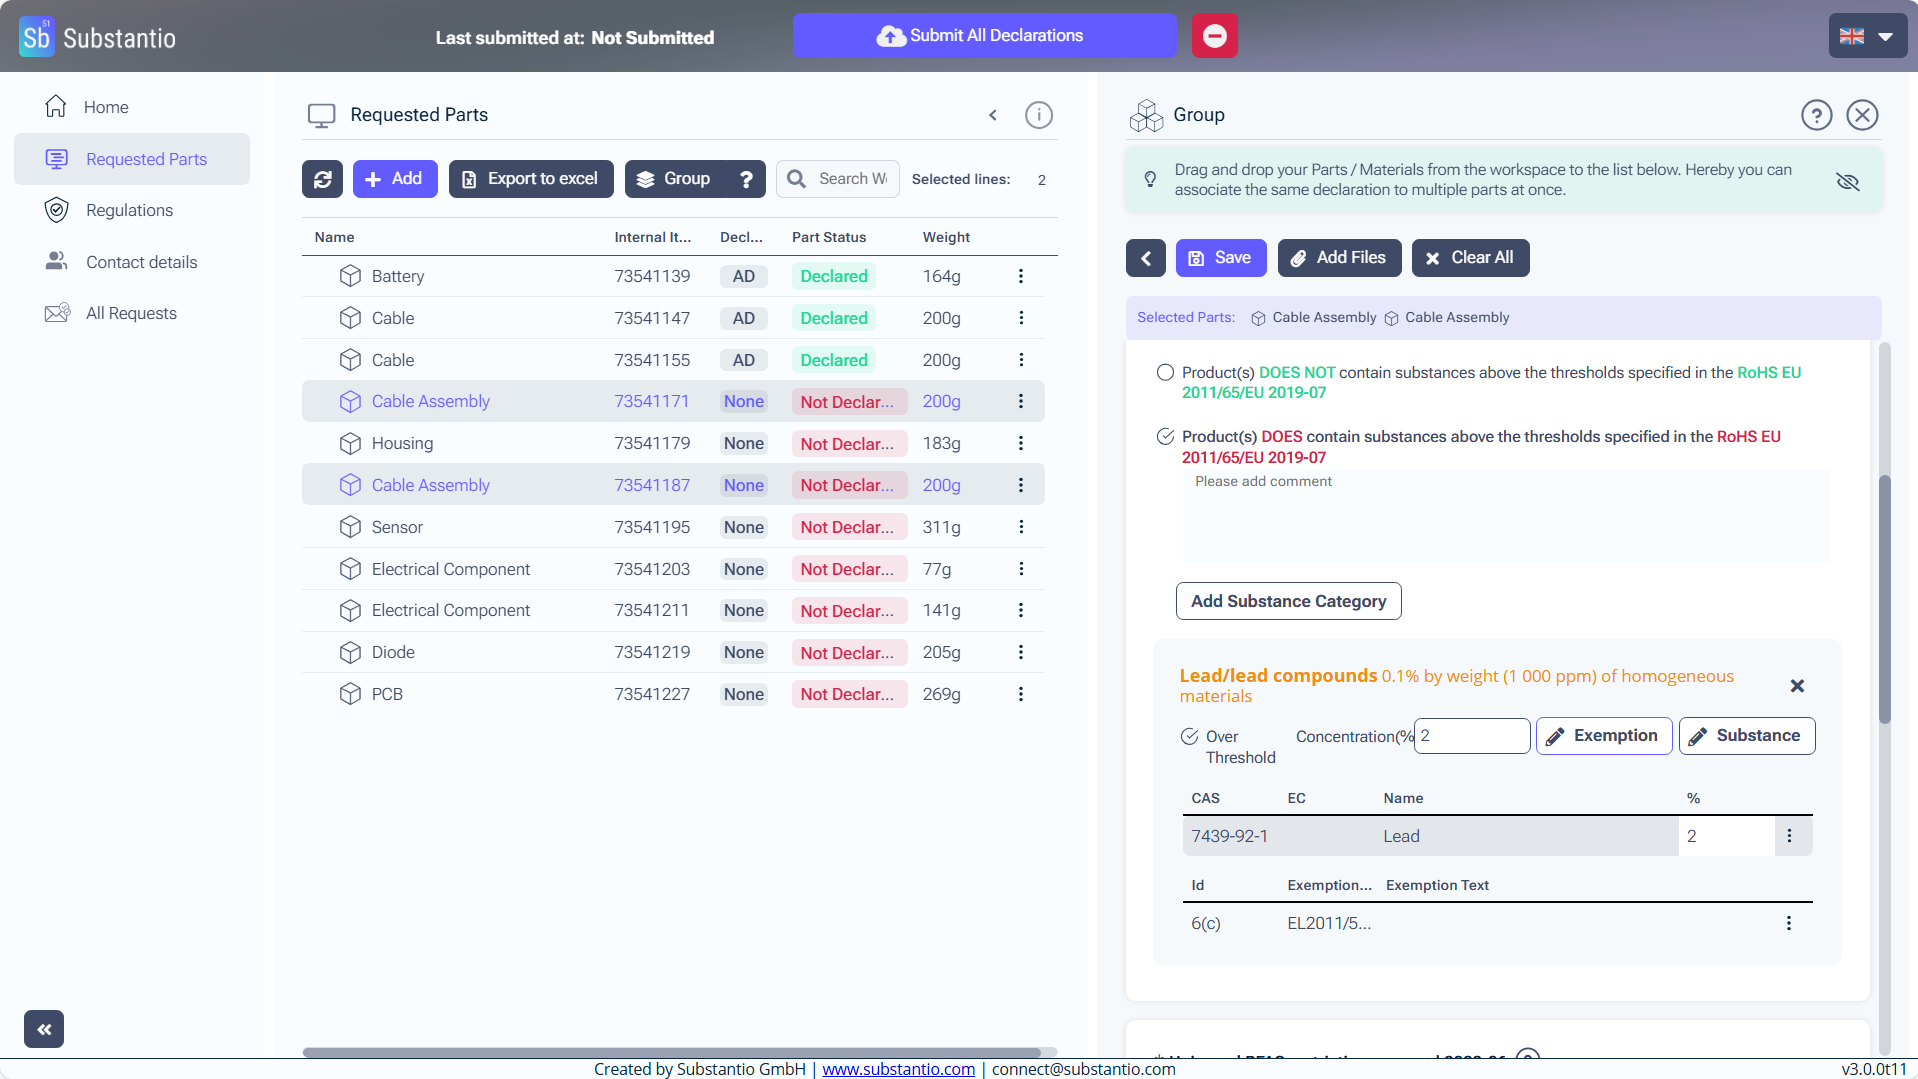Select the DOES contain RoHS option
The height and width of the screenshot is (1079, 1918).
(x=1165, y=437)
